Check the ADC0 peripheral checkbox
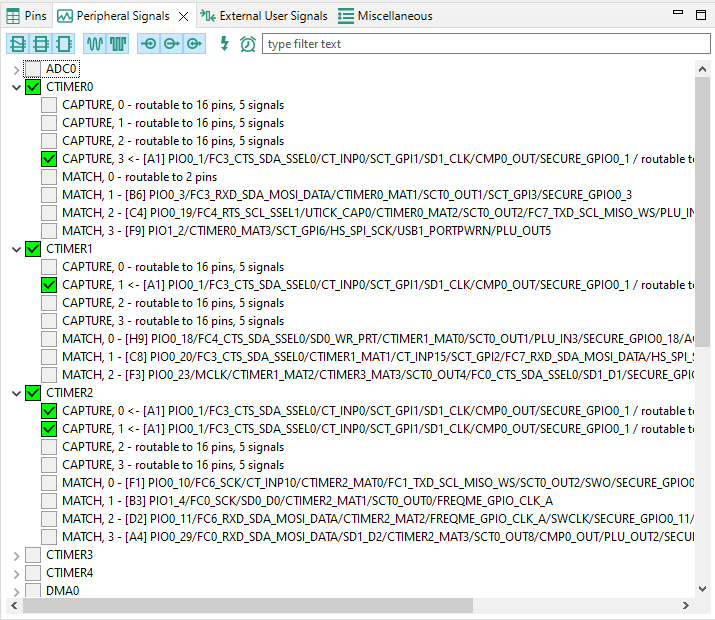715x620 pixels. (33, 69)
